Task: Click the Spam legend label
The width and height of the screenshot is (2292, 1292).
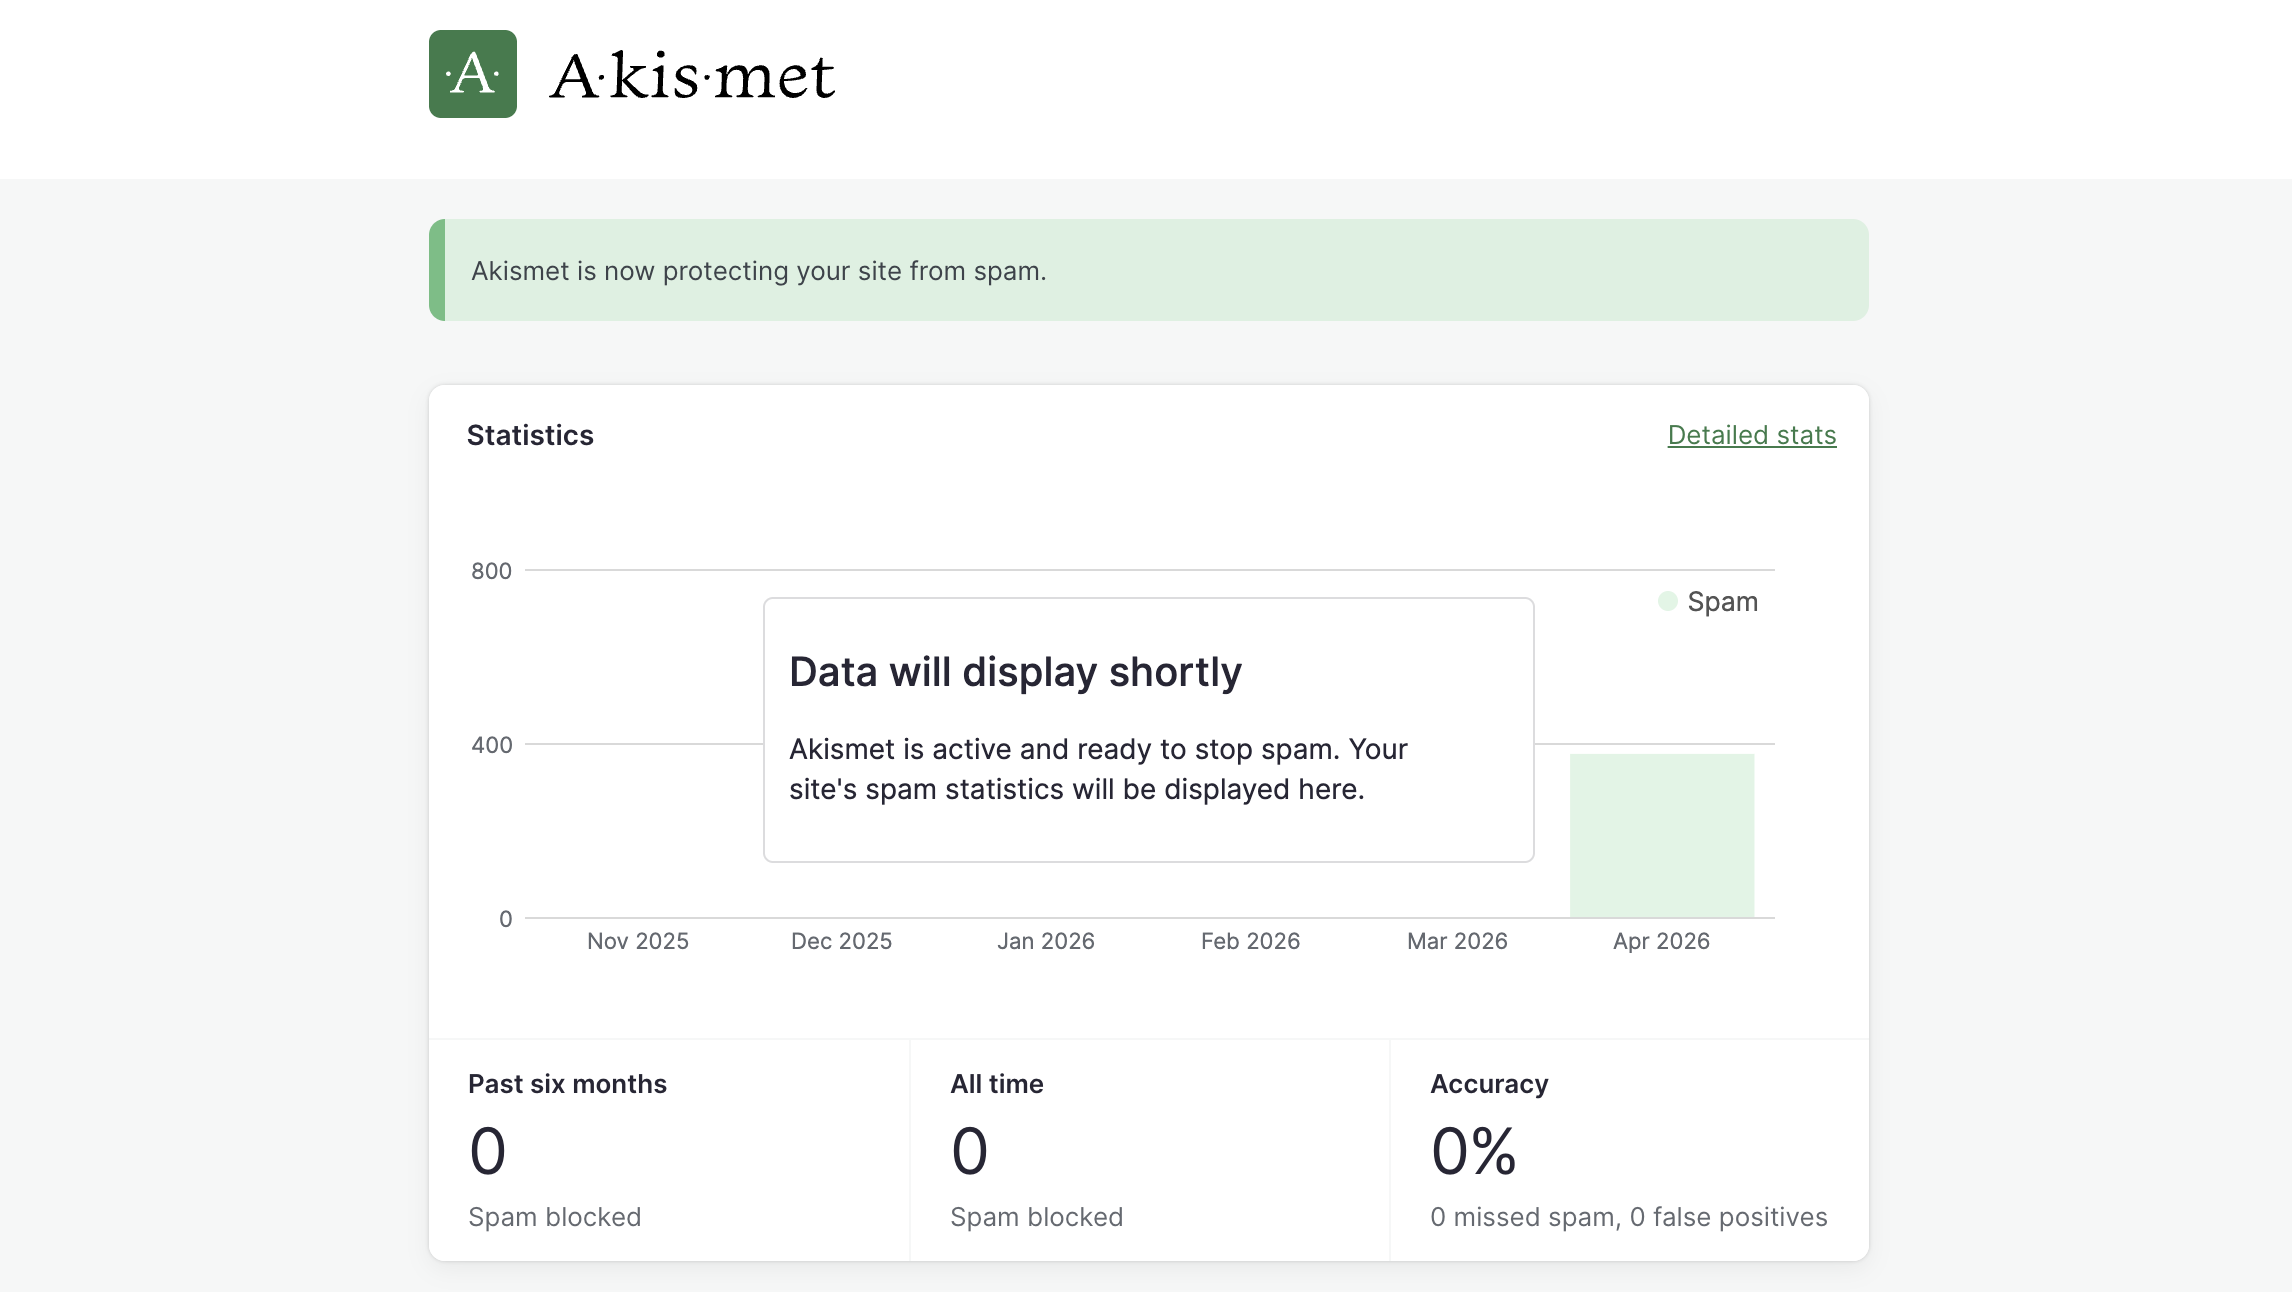Action: pyautogui.click(x=1722, y=602)
